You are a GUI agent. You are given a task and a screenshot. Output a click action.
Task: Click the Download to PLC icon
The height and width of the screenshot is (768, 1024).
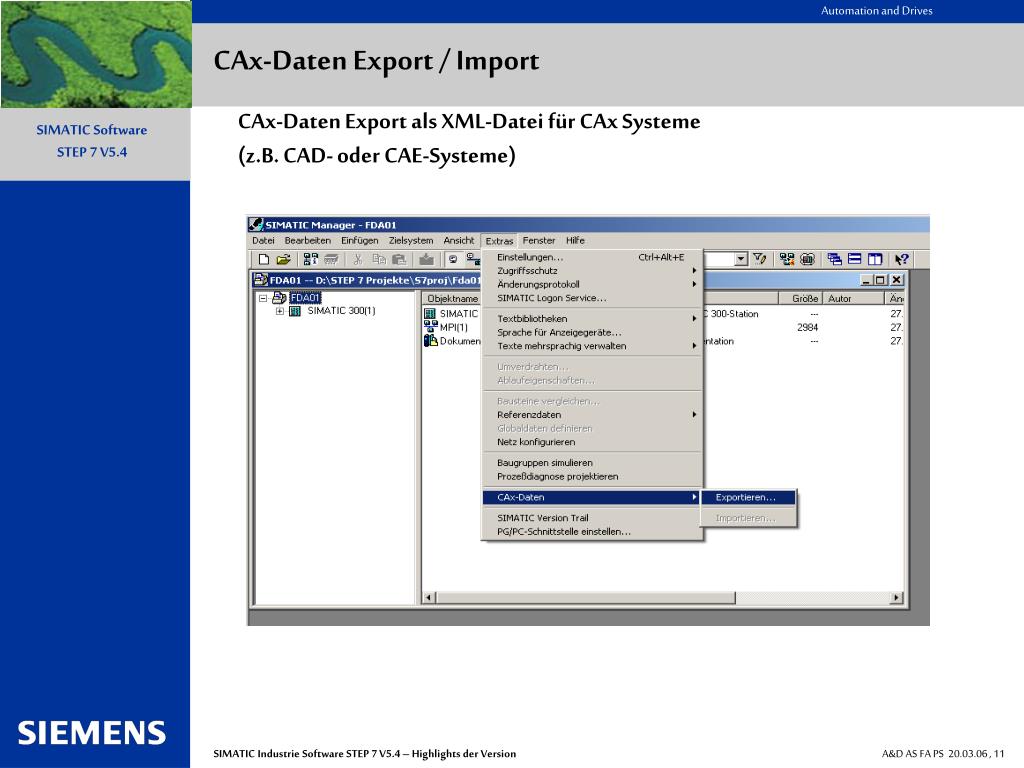(426, 259)
